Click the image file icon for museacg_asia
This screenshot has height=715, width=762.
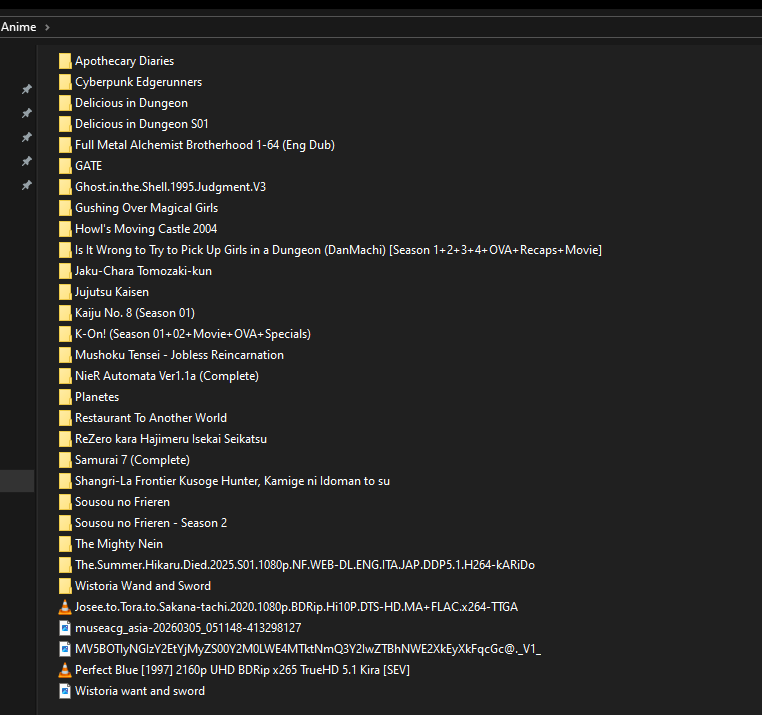[65, 628]
